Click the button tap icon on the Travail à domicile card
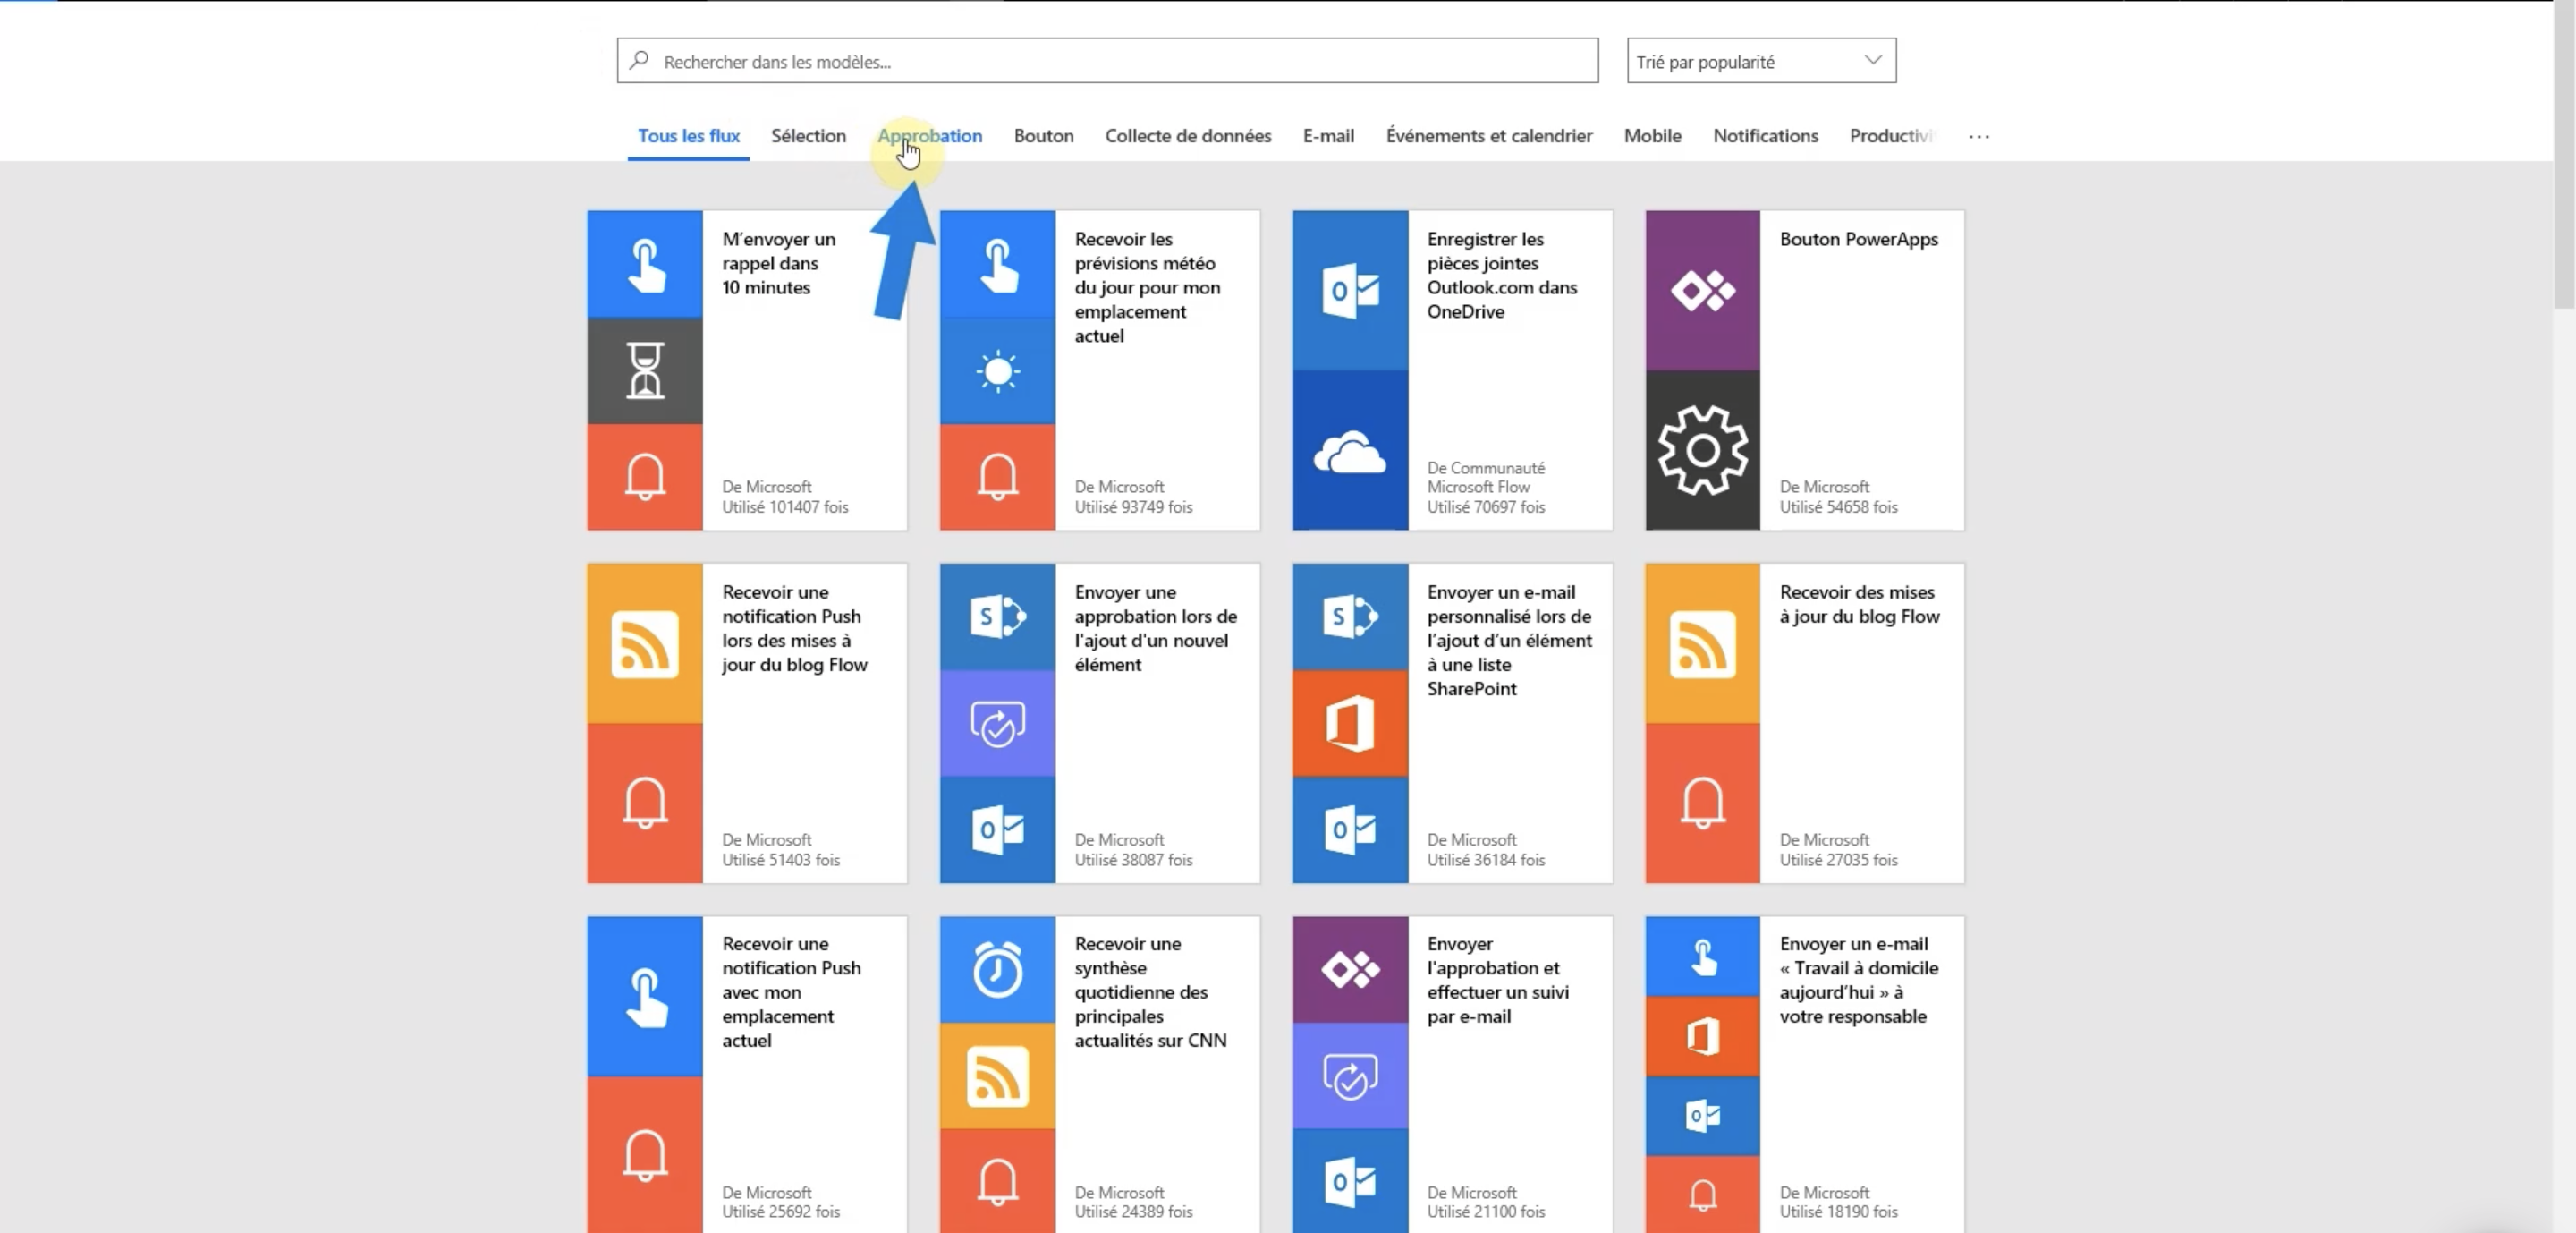Screen dimensions: 2576x1233 (1703, 957)
